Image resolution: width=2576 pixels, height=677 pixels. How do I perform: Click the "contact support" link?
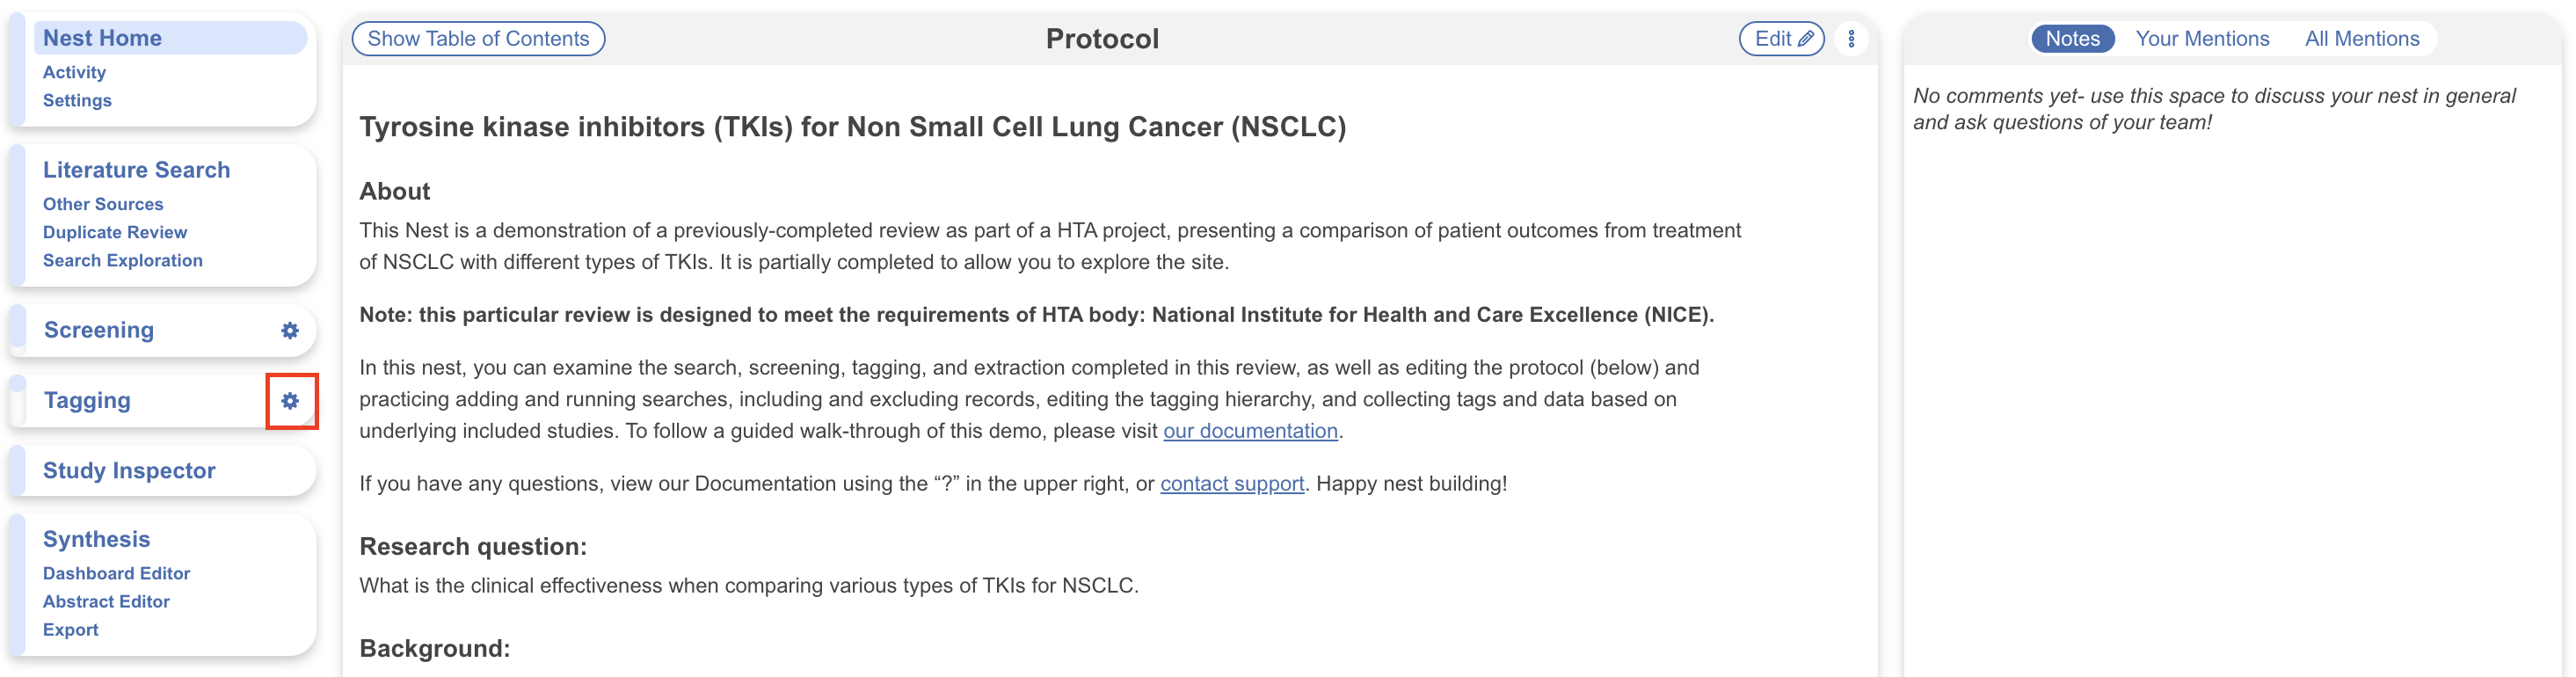(1231, 484)
